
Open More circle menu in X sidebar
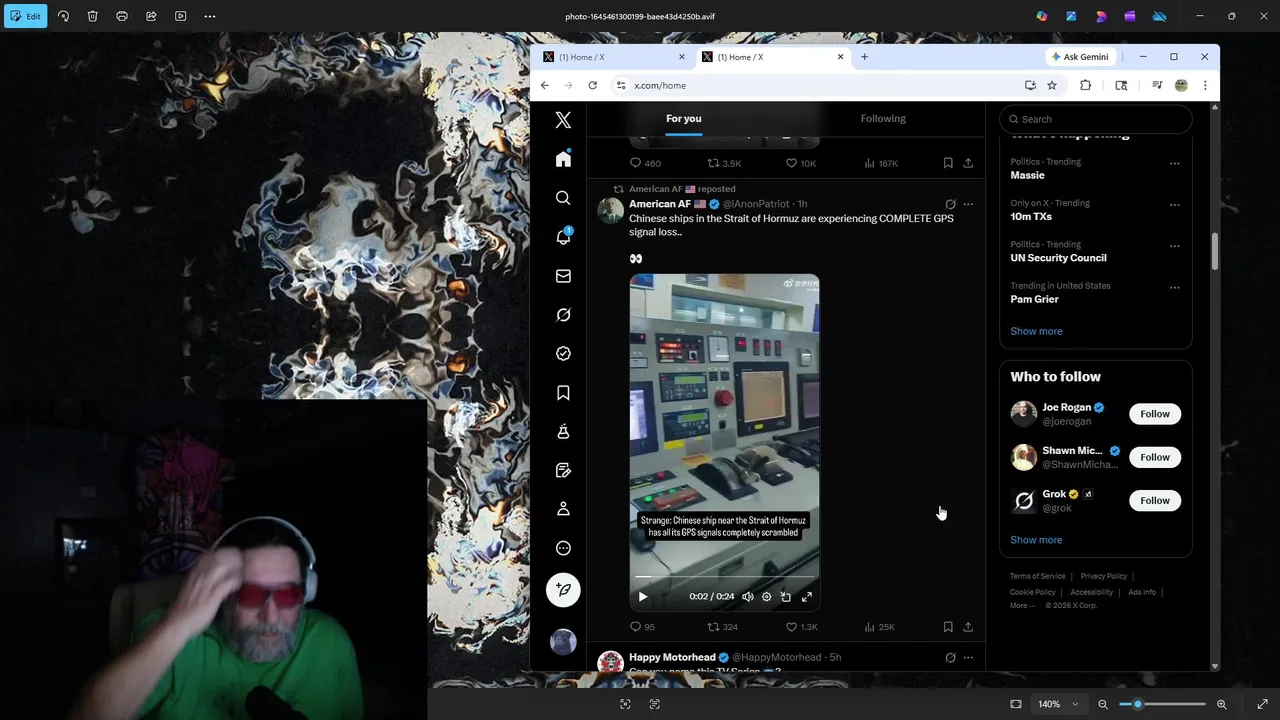tap(563, 548)
